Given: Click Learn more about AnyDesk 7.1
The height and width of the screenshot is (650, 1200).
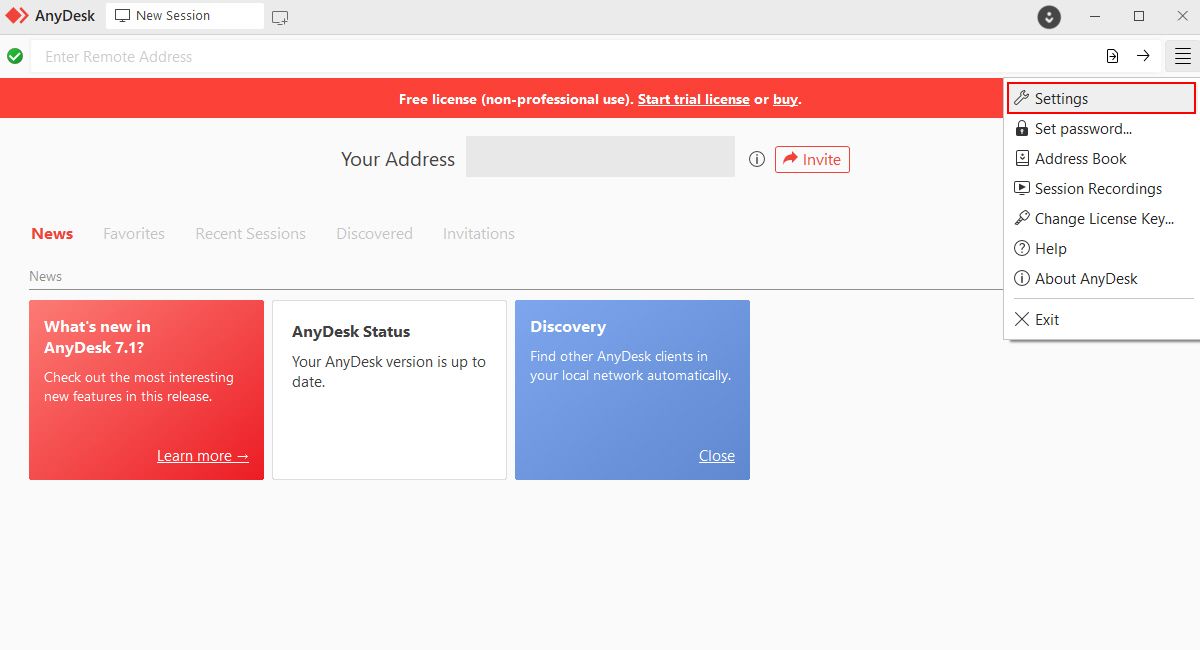Looking at the screenshot, I should coord(202,455).
